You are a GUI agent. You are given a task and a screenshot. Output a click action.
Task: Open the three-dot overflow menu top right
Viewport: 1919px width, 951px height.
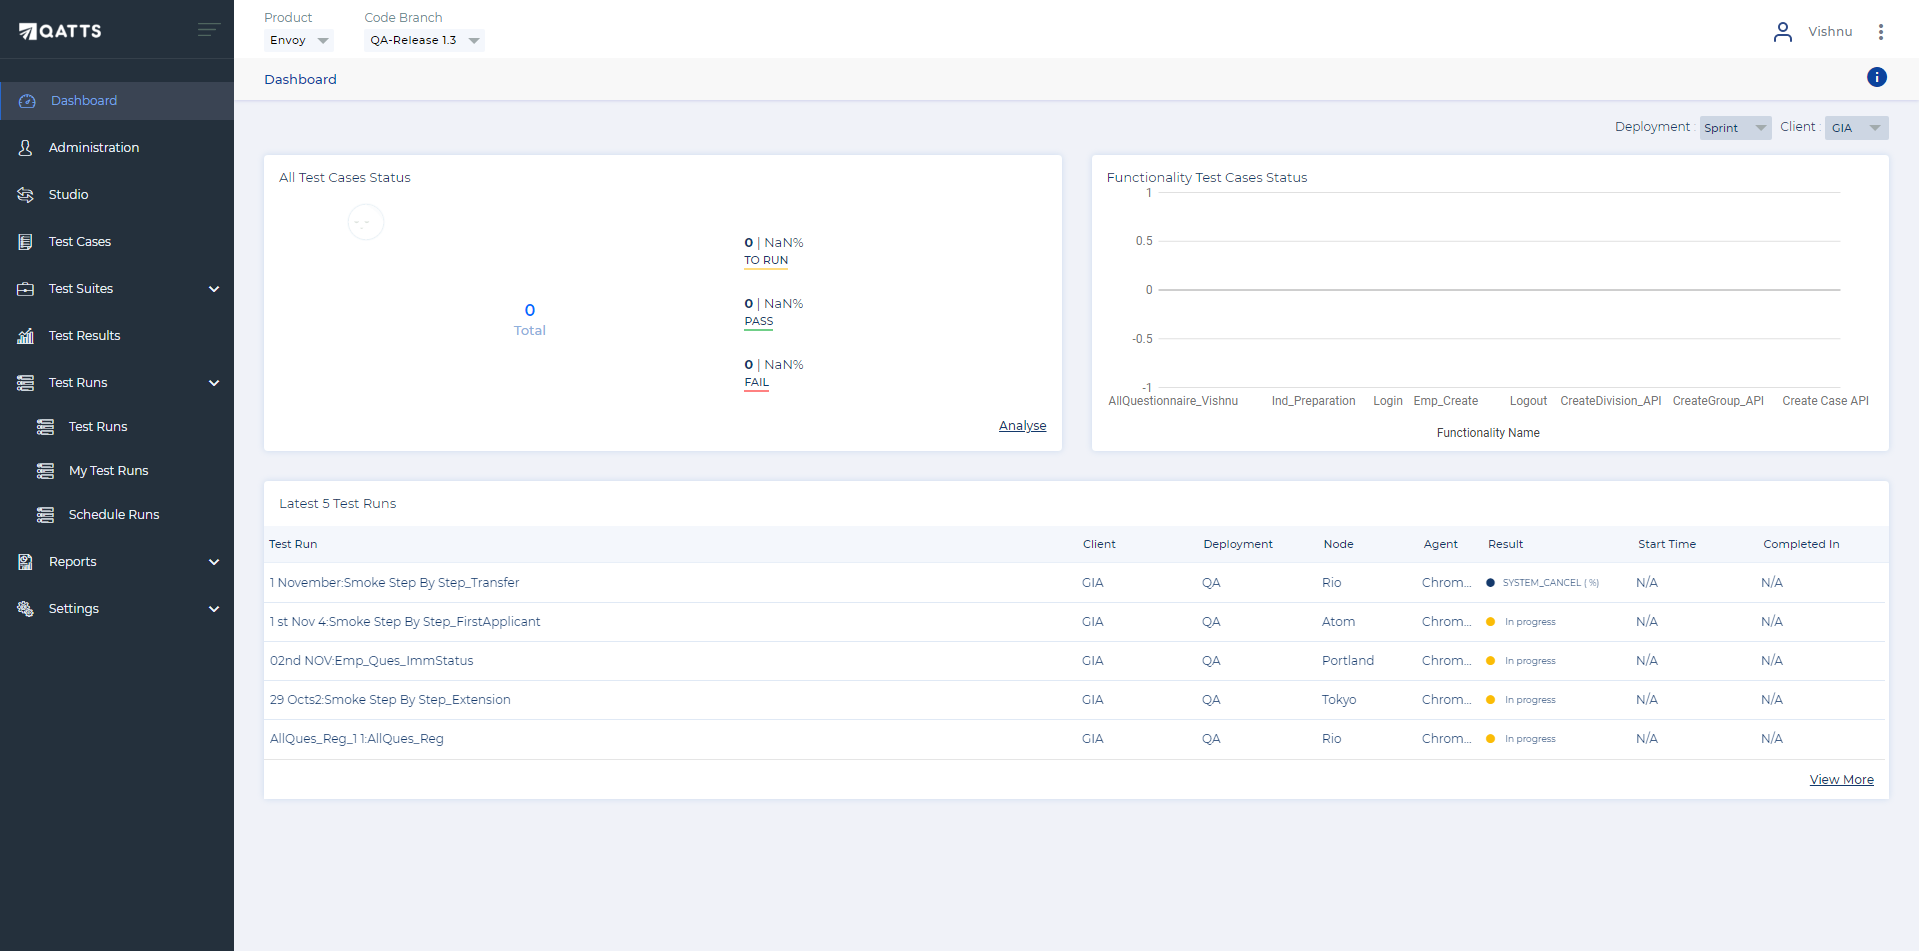pyautogui.click(x=1882, y=31)
